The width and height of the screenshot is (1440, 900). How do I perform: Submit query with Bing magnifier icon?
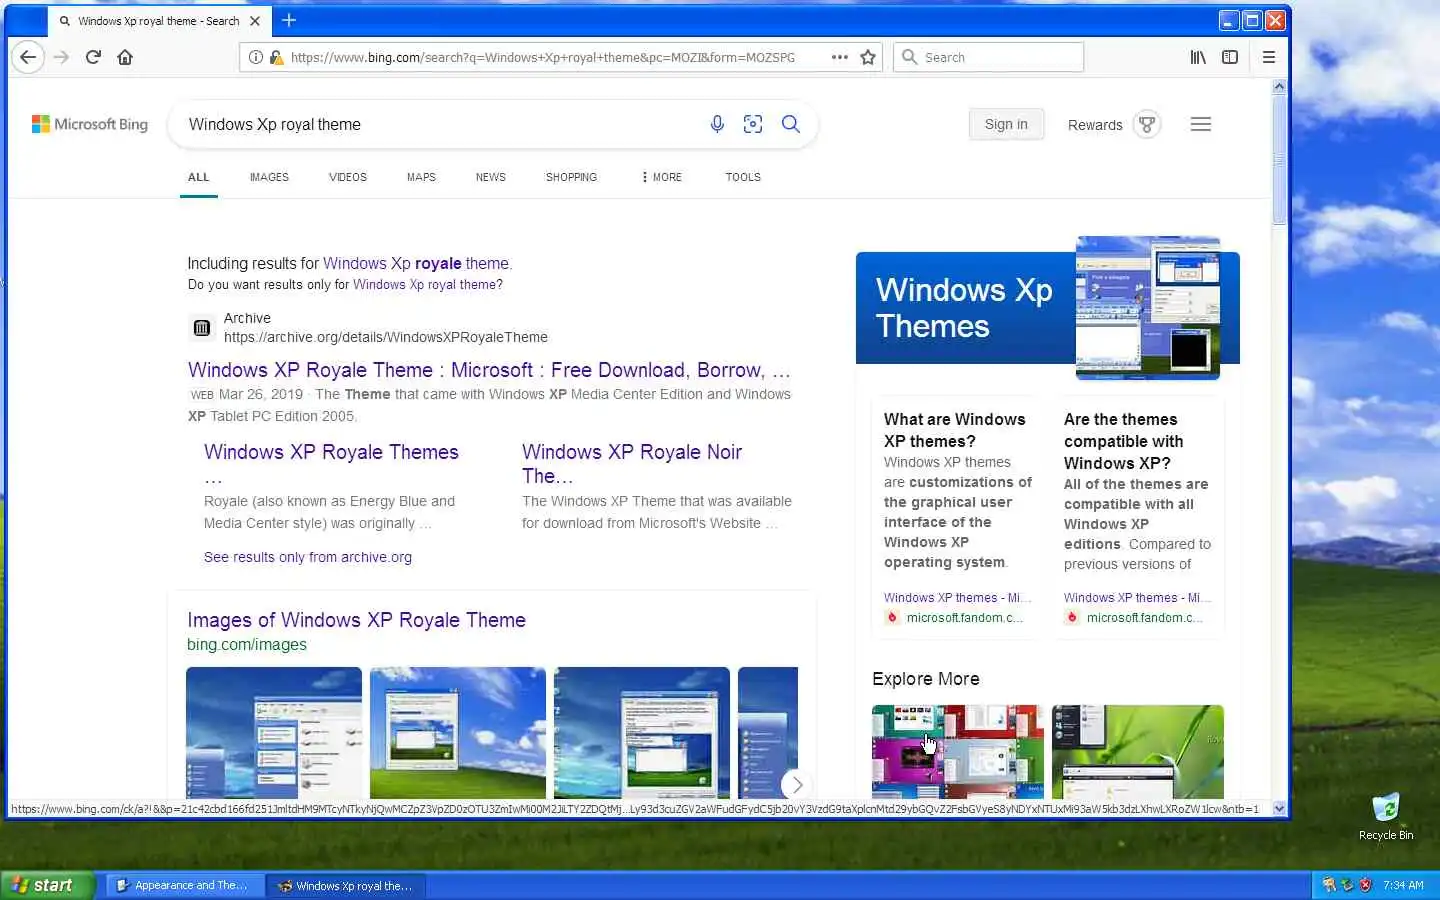coord(791,124)
